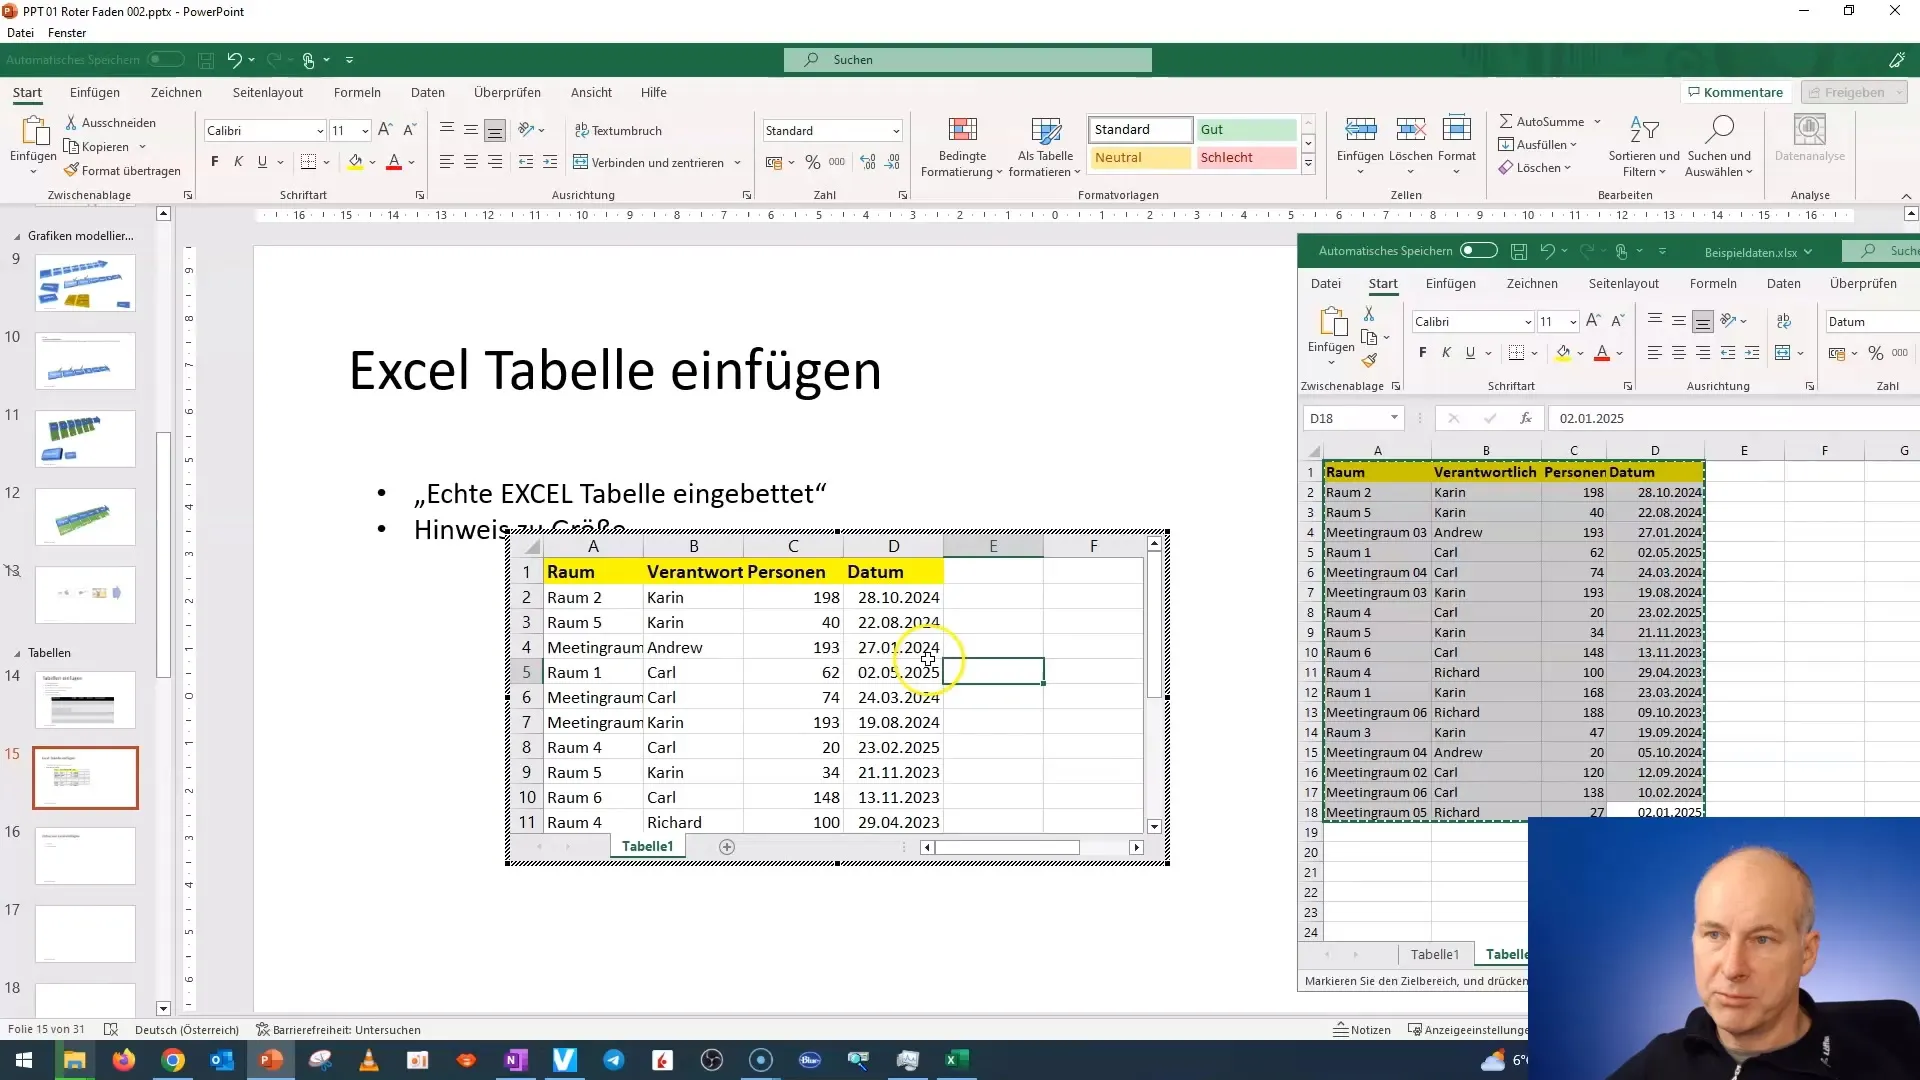
Task: Open the Formeln tab in the PowerPoint ribbon
Action: [357, 92]
